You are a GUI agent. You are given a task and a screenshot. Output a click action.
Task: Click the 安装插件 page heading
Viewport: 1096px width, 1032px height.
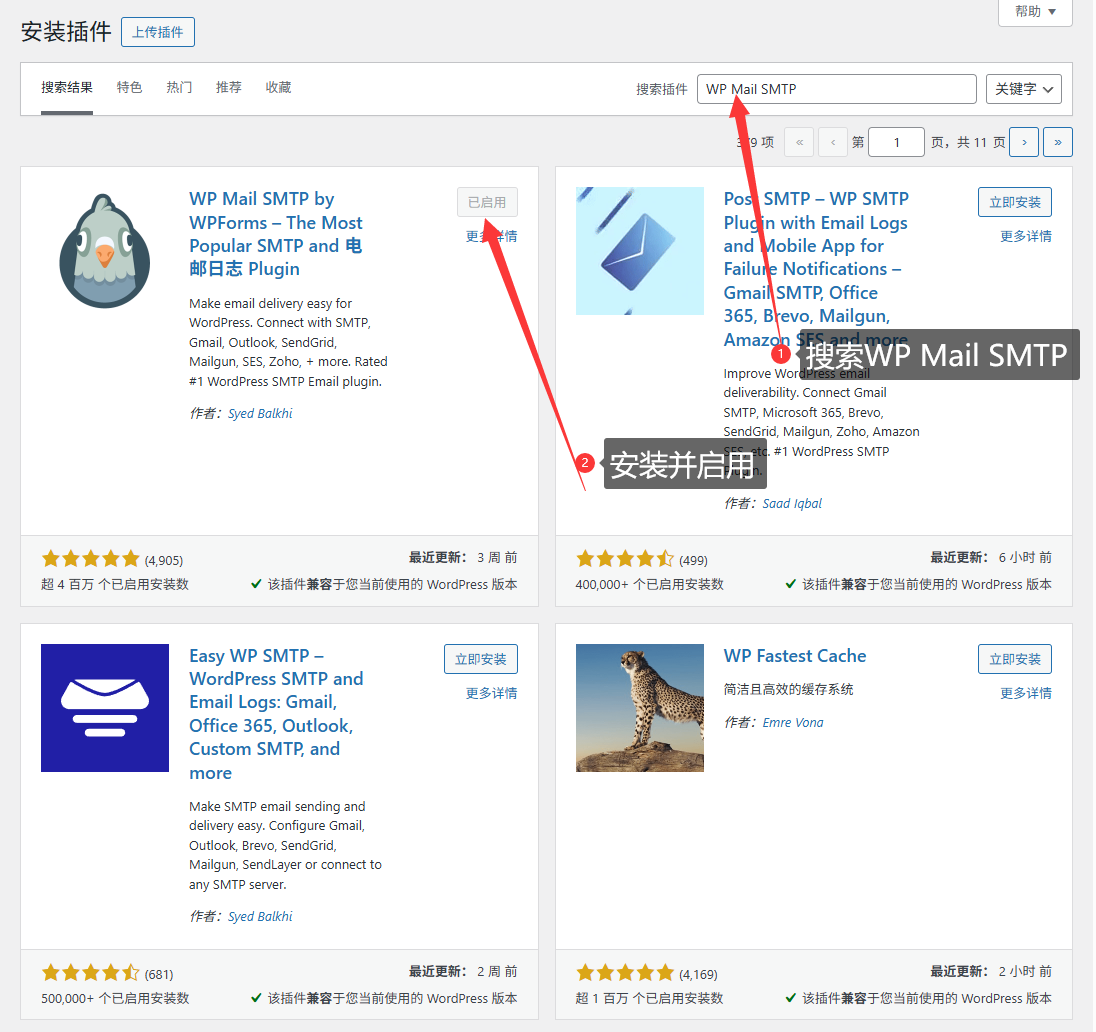click(x=66, y=31)
